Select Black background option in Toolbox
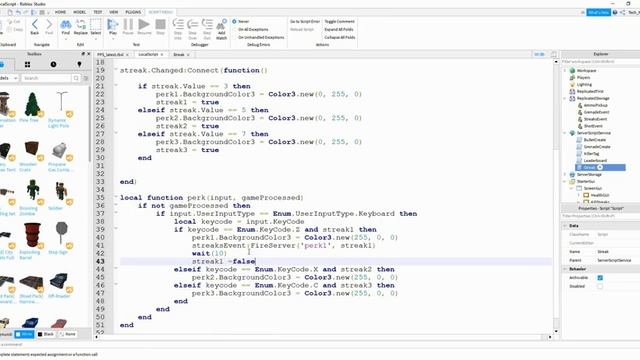The width and height of the screenshot is (640, 360). pos(46,334)
